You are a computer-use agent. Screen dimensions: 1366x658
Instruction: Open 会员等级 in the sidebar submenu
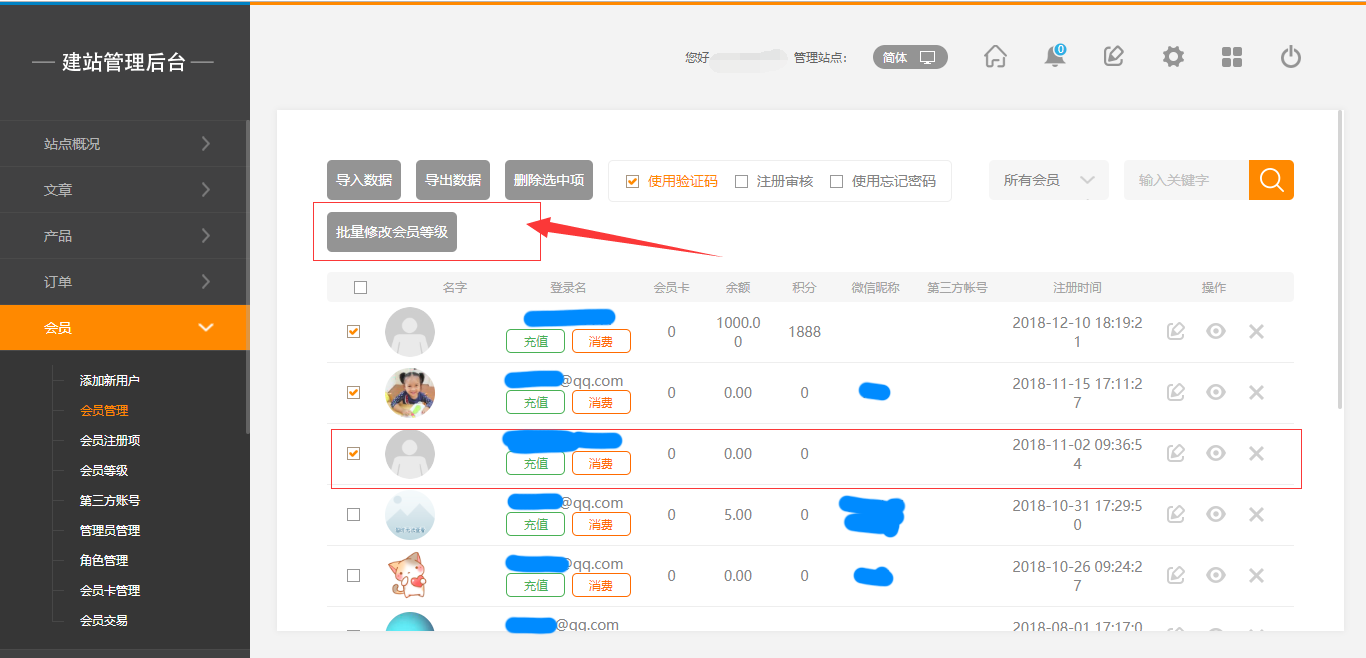coord(104,470)
